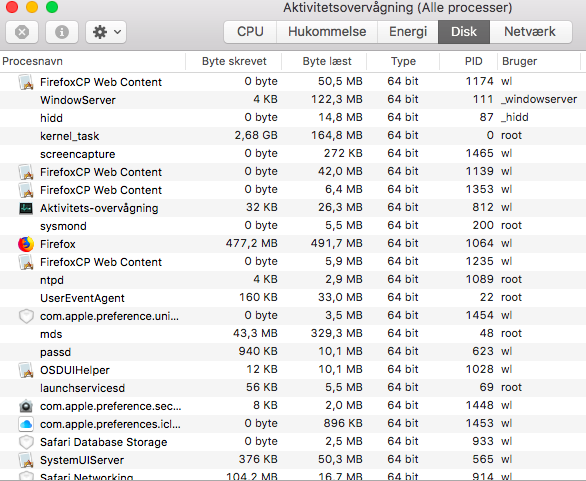This screenshot has width=586, height=481.
Task: Sort by the Type column header
Action: click(x=403, y=61)
